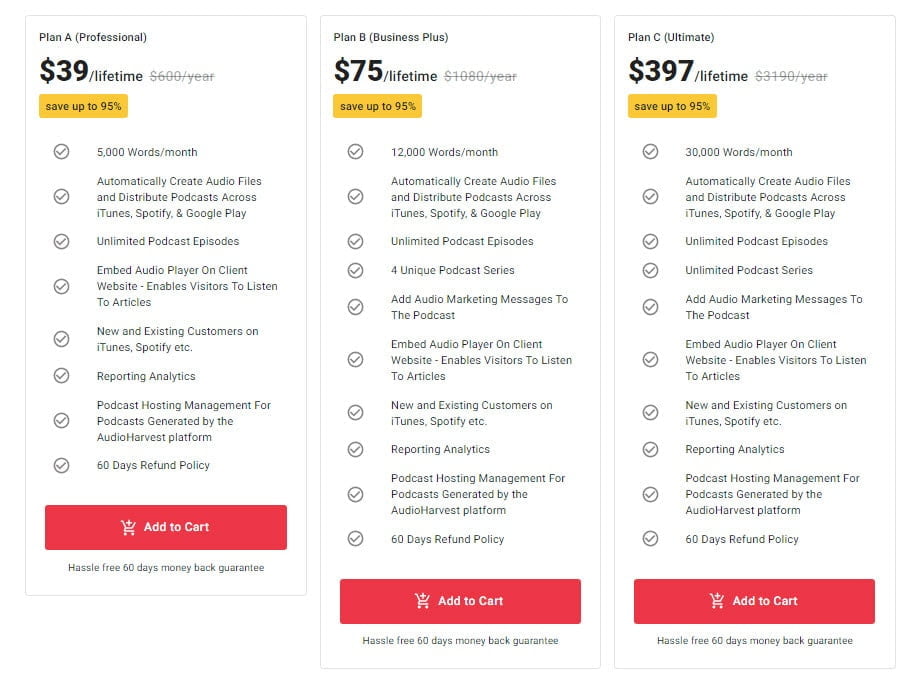The image size is (905, 681).
Task: Add Plan A Professional to cart
Action: [x=166, y=527]
